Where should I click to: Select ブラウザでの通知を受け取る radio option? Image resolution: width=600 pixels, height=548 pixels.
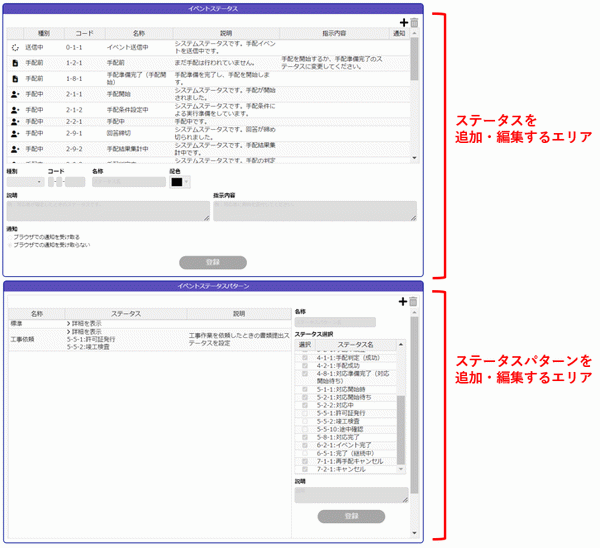10,237
